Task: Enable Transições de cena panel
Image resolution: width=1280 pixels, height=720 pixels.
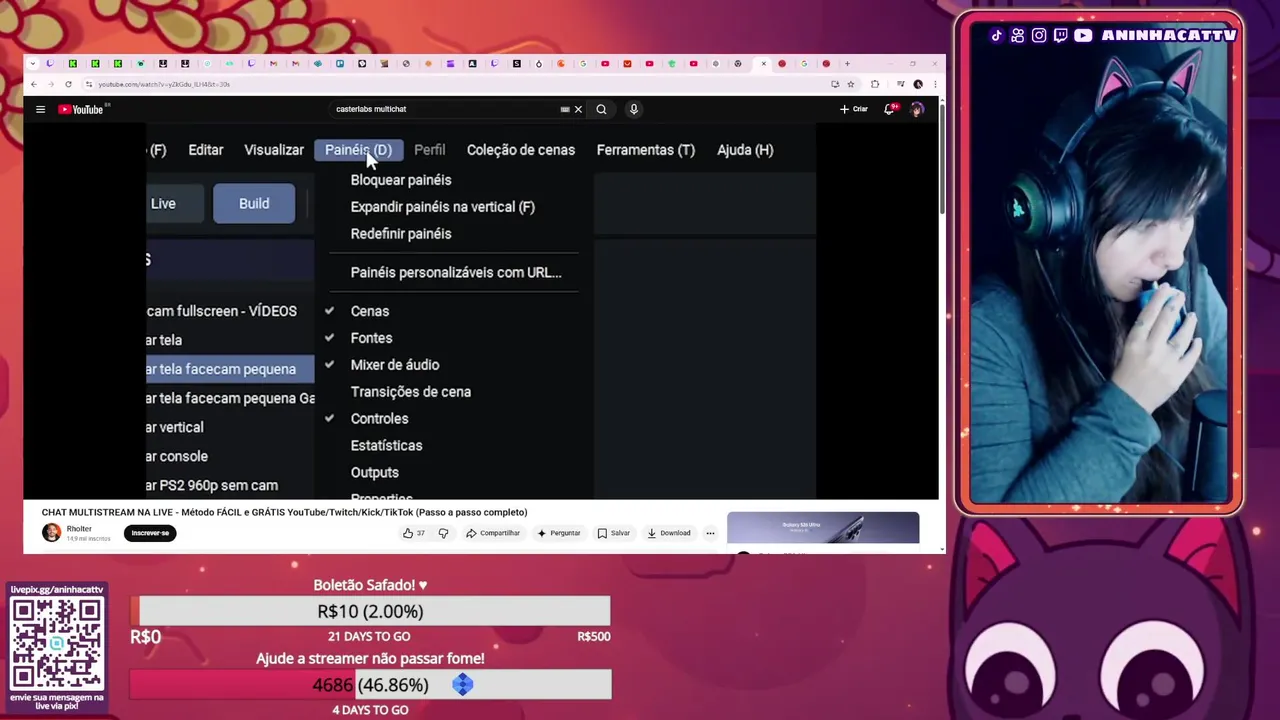Action: (411, 392)
